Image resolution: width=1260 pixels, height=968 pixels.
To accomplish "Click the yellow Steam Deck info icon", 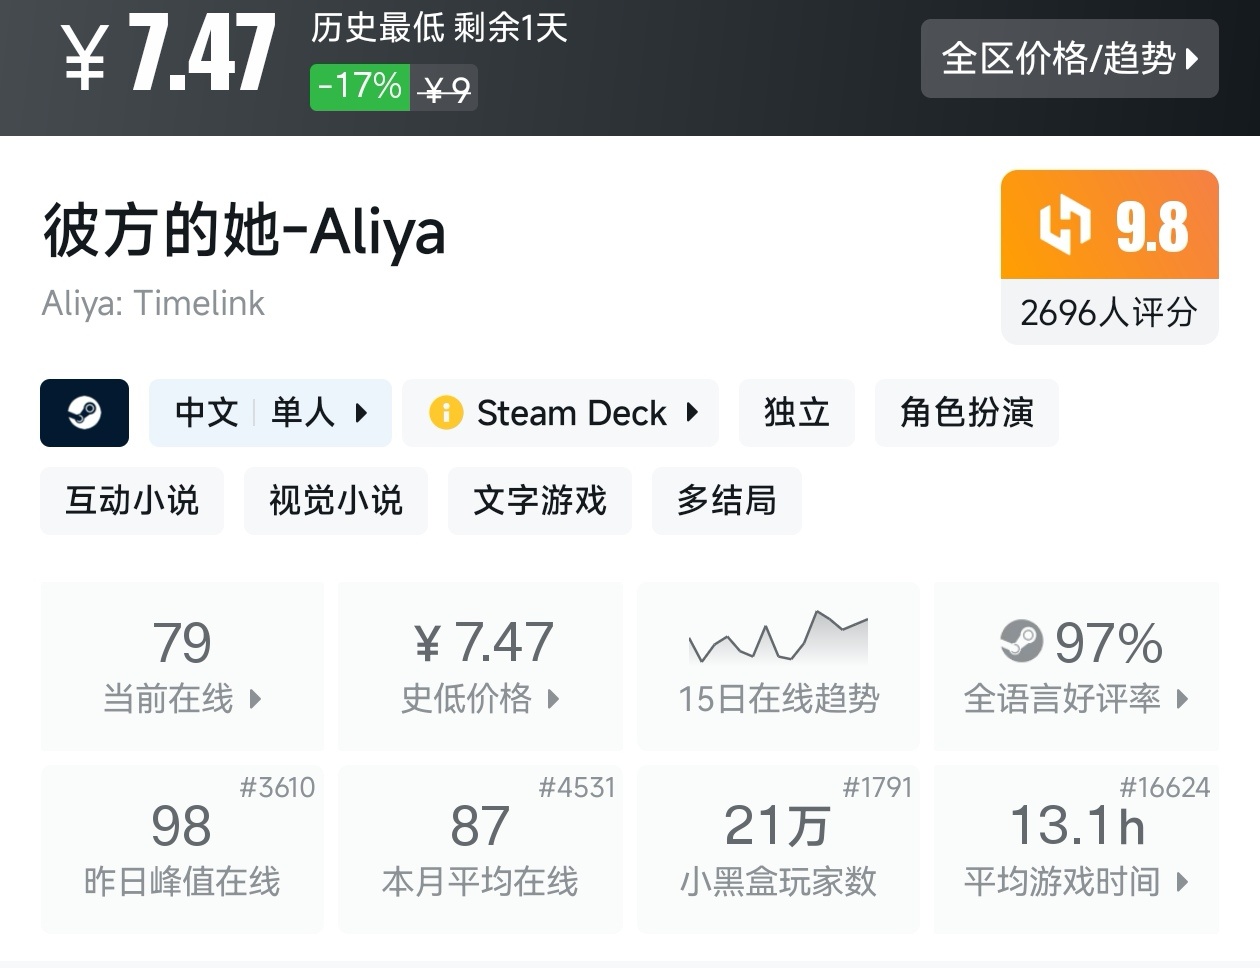I will tap(445, 413).
